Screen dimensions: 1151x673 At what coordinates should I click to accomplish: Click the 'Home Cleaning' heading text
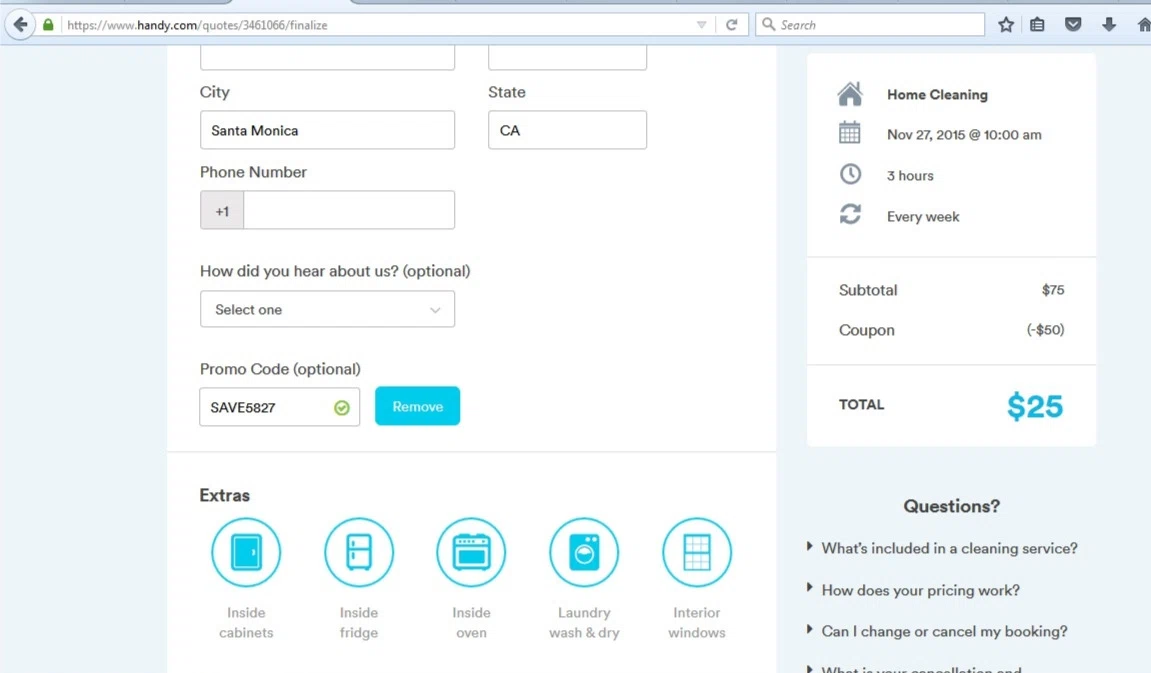[937, 95]
